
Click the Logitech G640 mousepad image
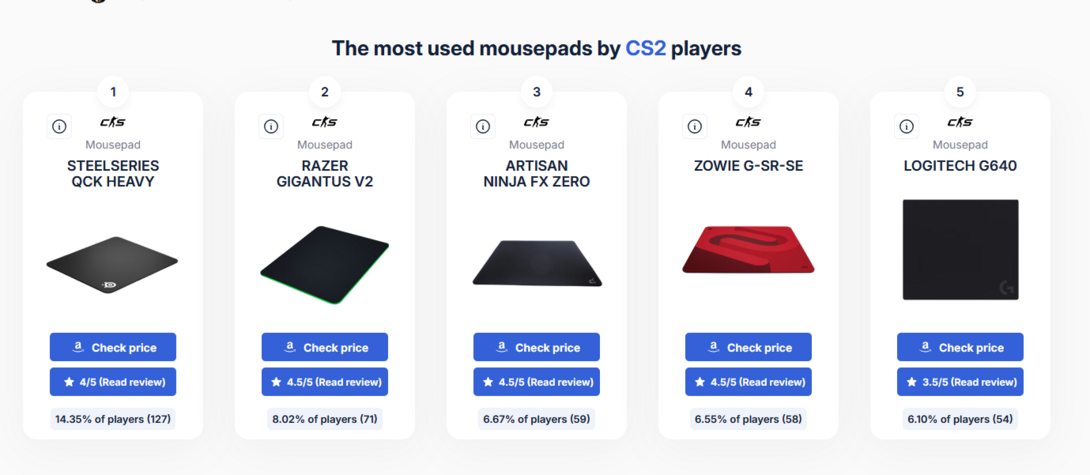click(960, 250)
